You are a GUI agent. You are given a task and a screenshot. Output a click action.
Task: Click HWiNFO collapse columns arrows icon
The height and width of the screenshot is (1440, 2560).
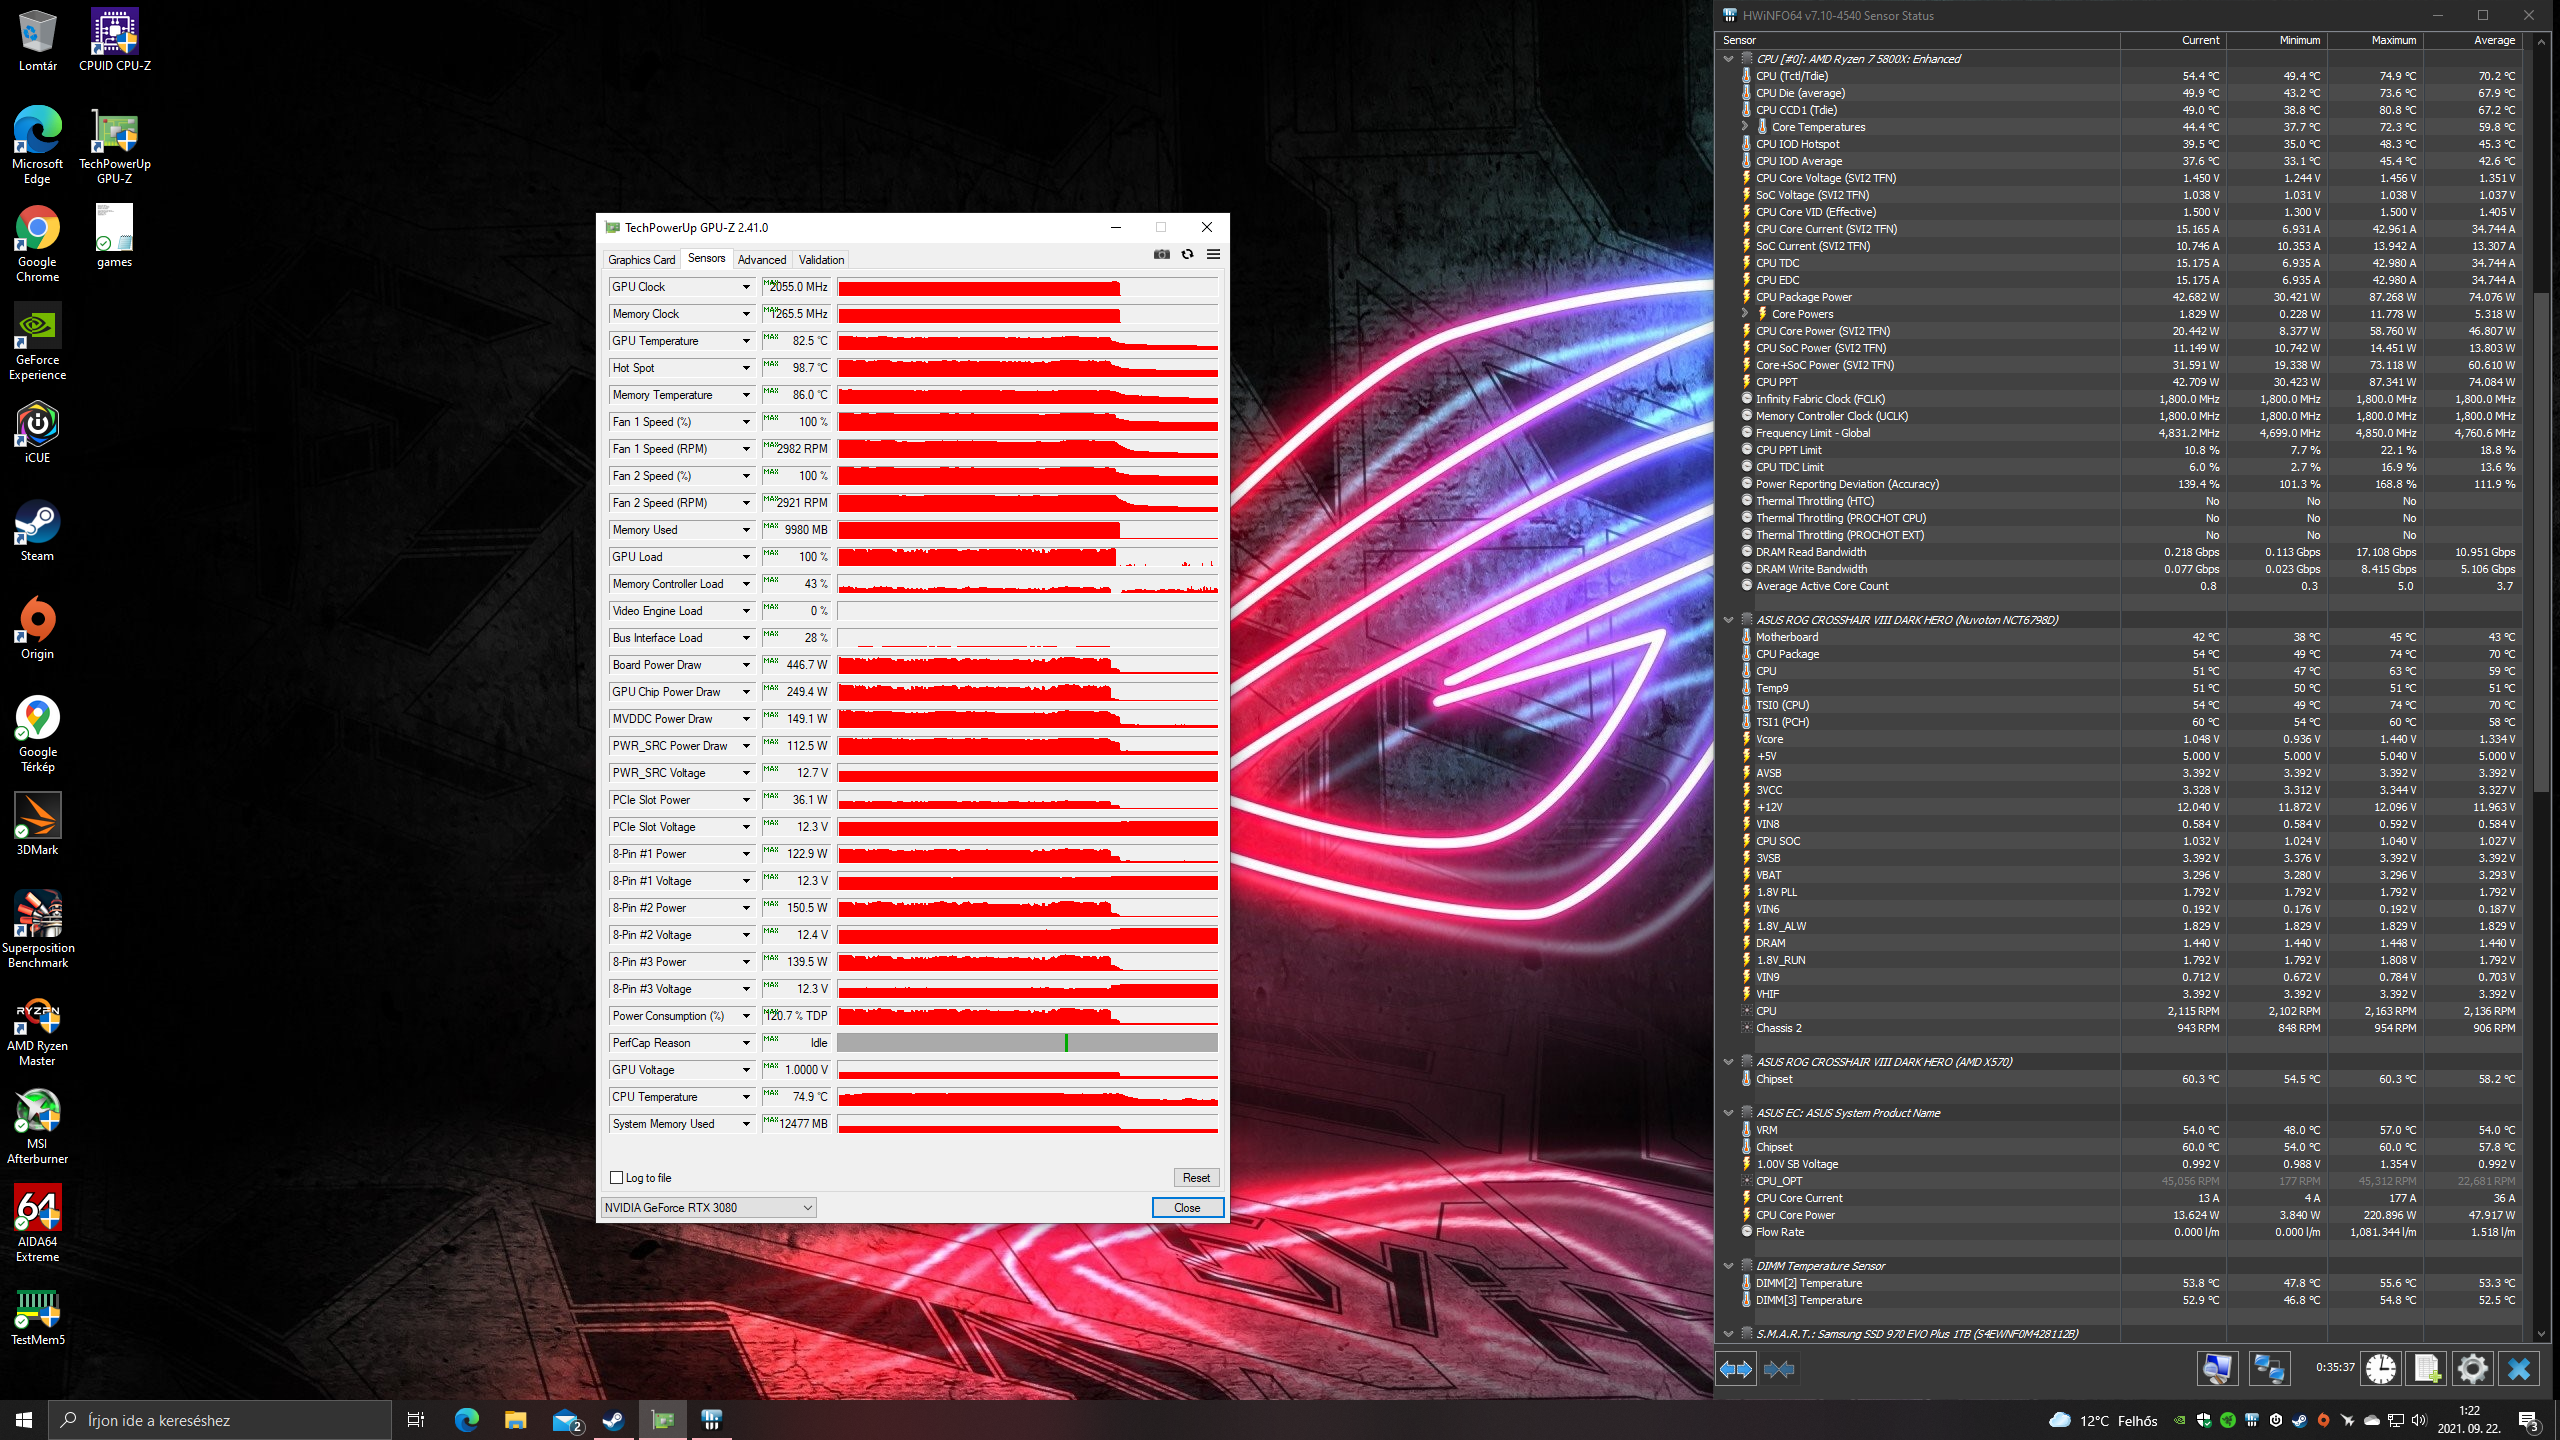[1779, 1369]
